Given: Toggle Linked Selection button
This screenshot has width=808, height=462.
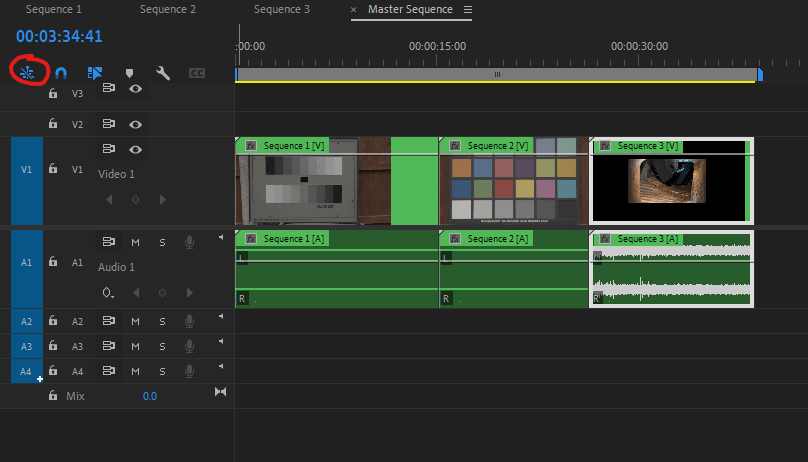Looking at the screenshot, I should 95,73.
